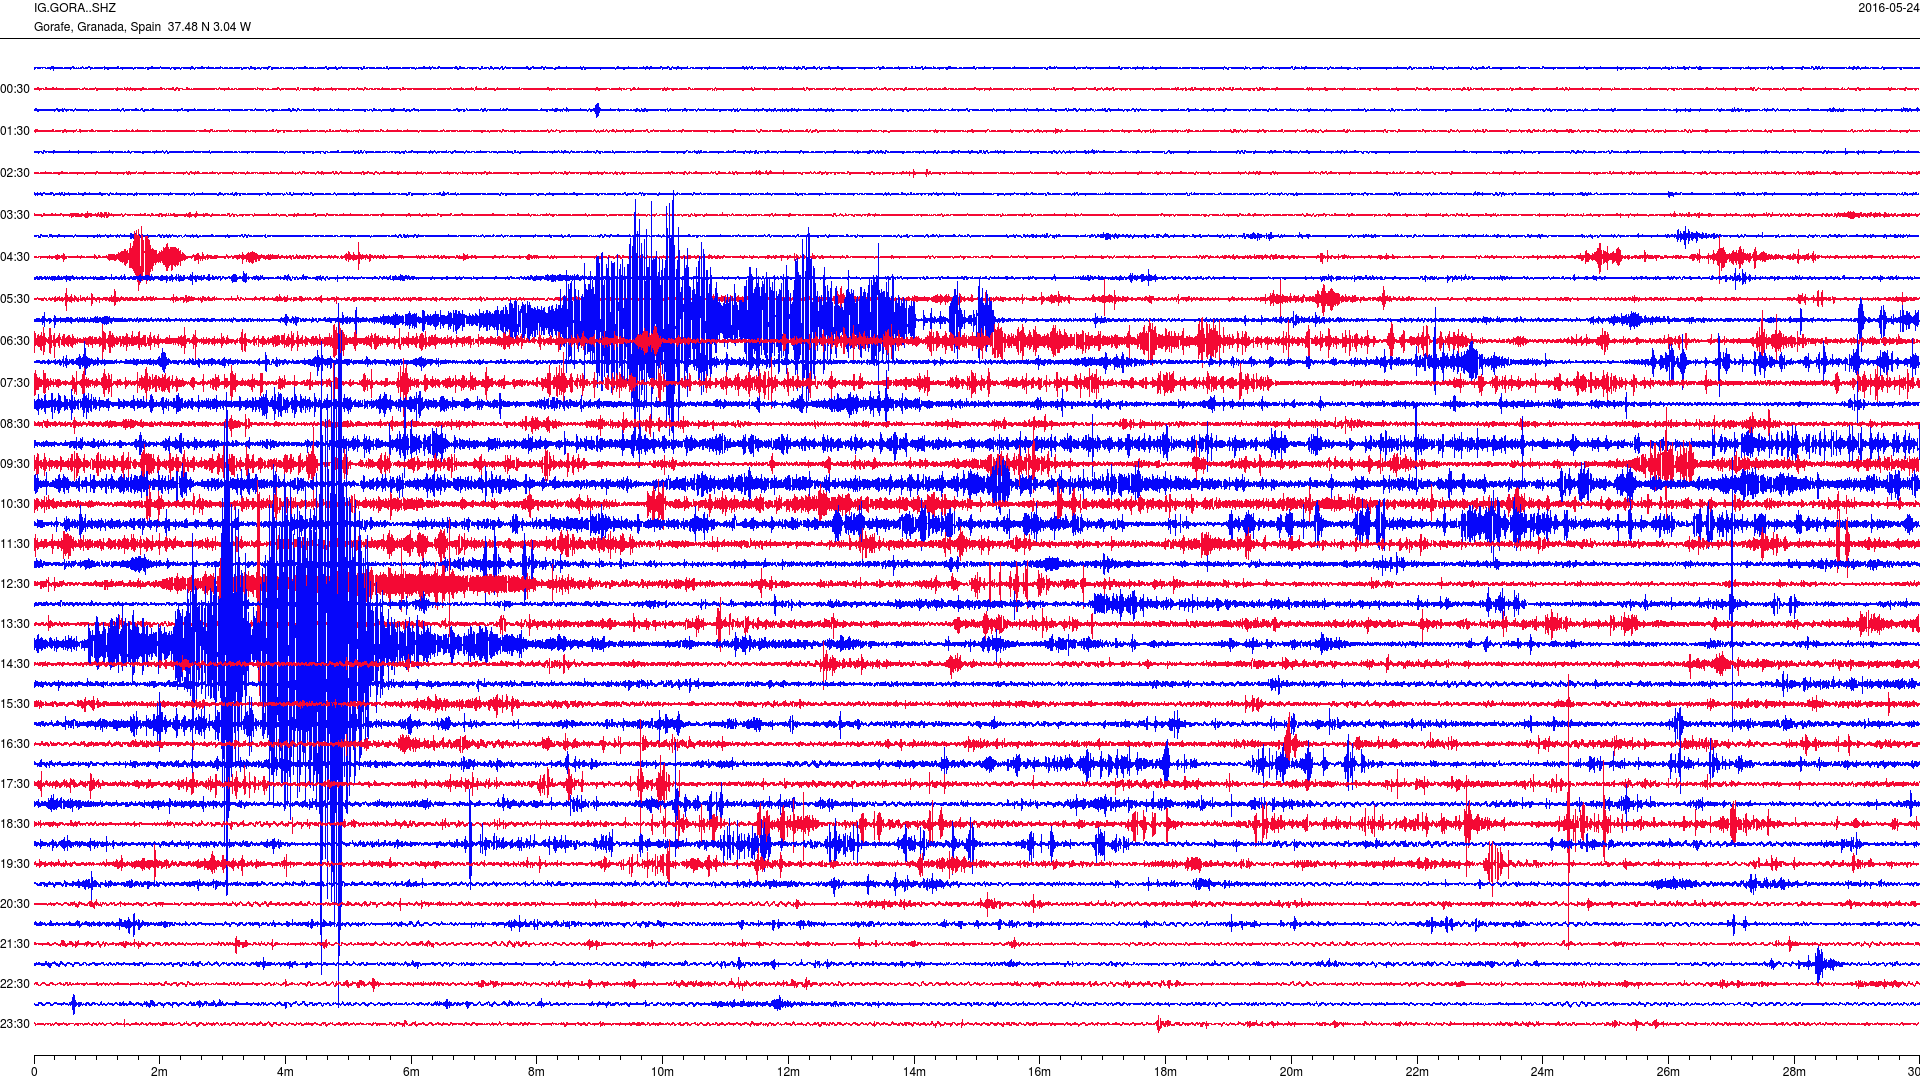Click the 20:30 time label
This screenshot has height=1080, width=1920.
coord(15,904)
